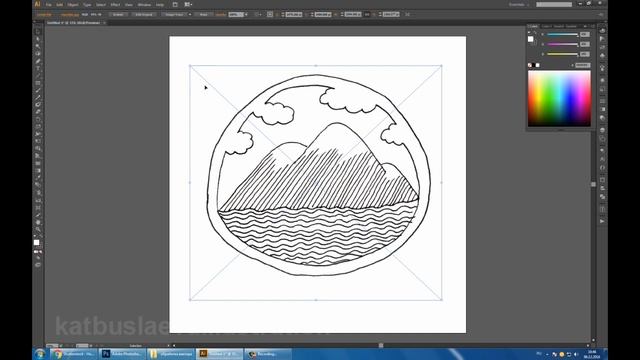The width and height of the screenshot is (640, 360).
Task: Open the folder window in the taskbar
Action: click(x=171, y=354)
